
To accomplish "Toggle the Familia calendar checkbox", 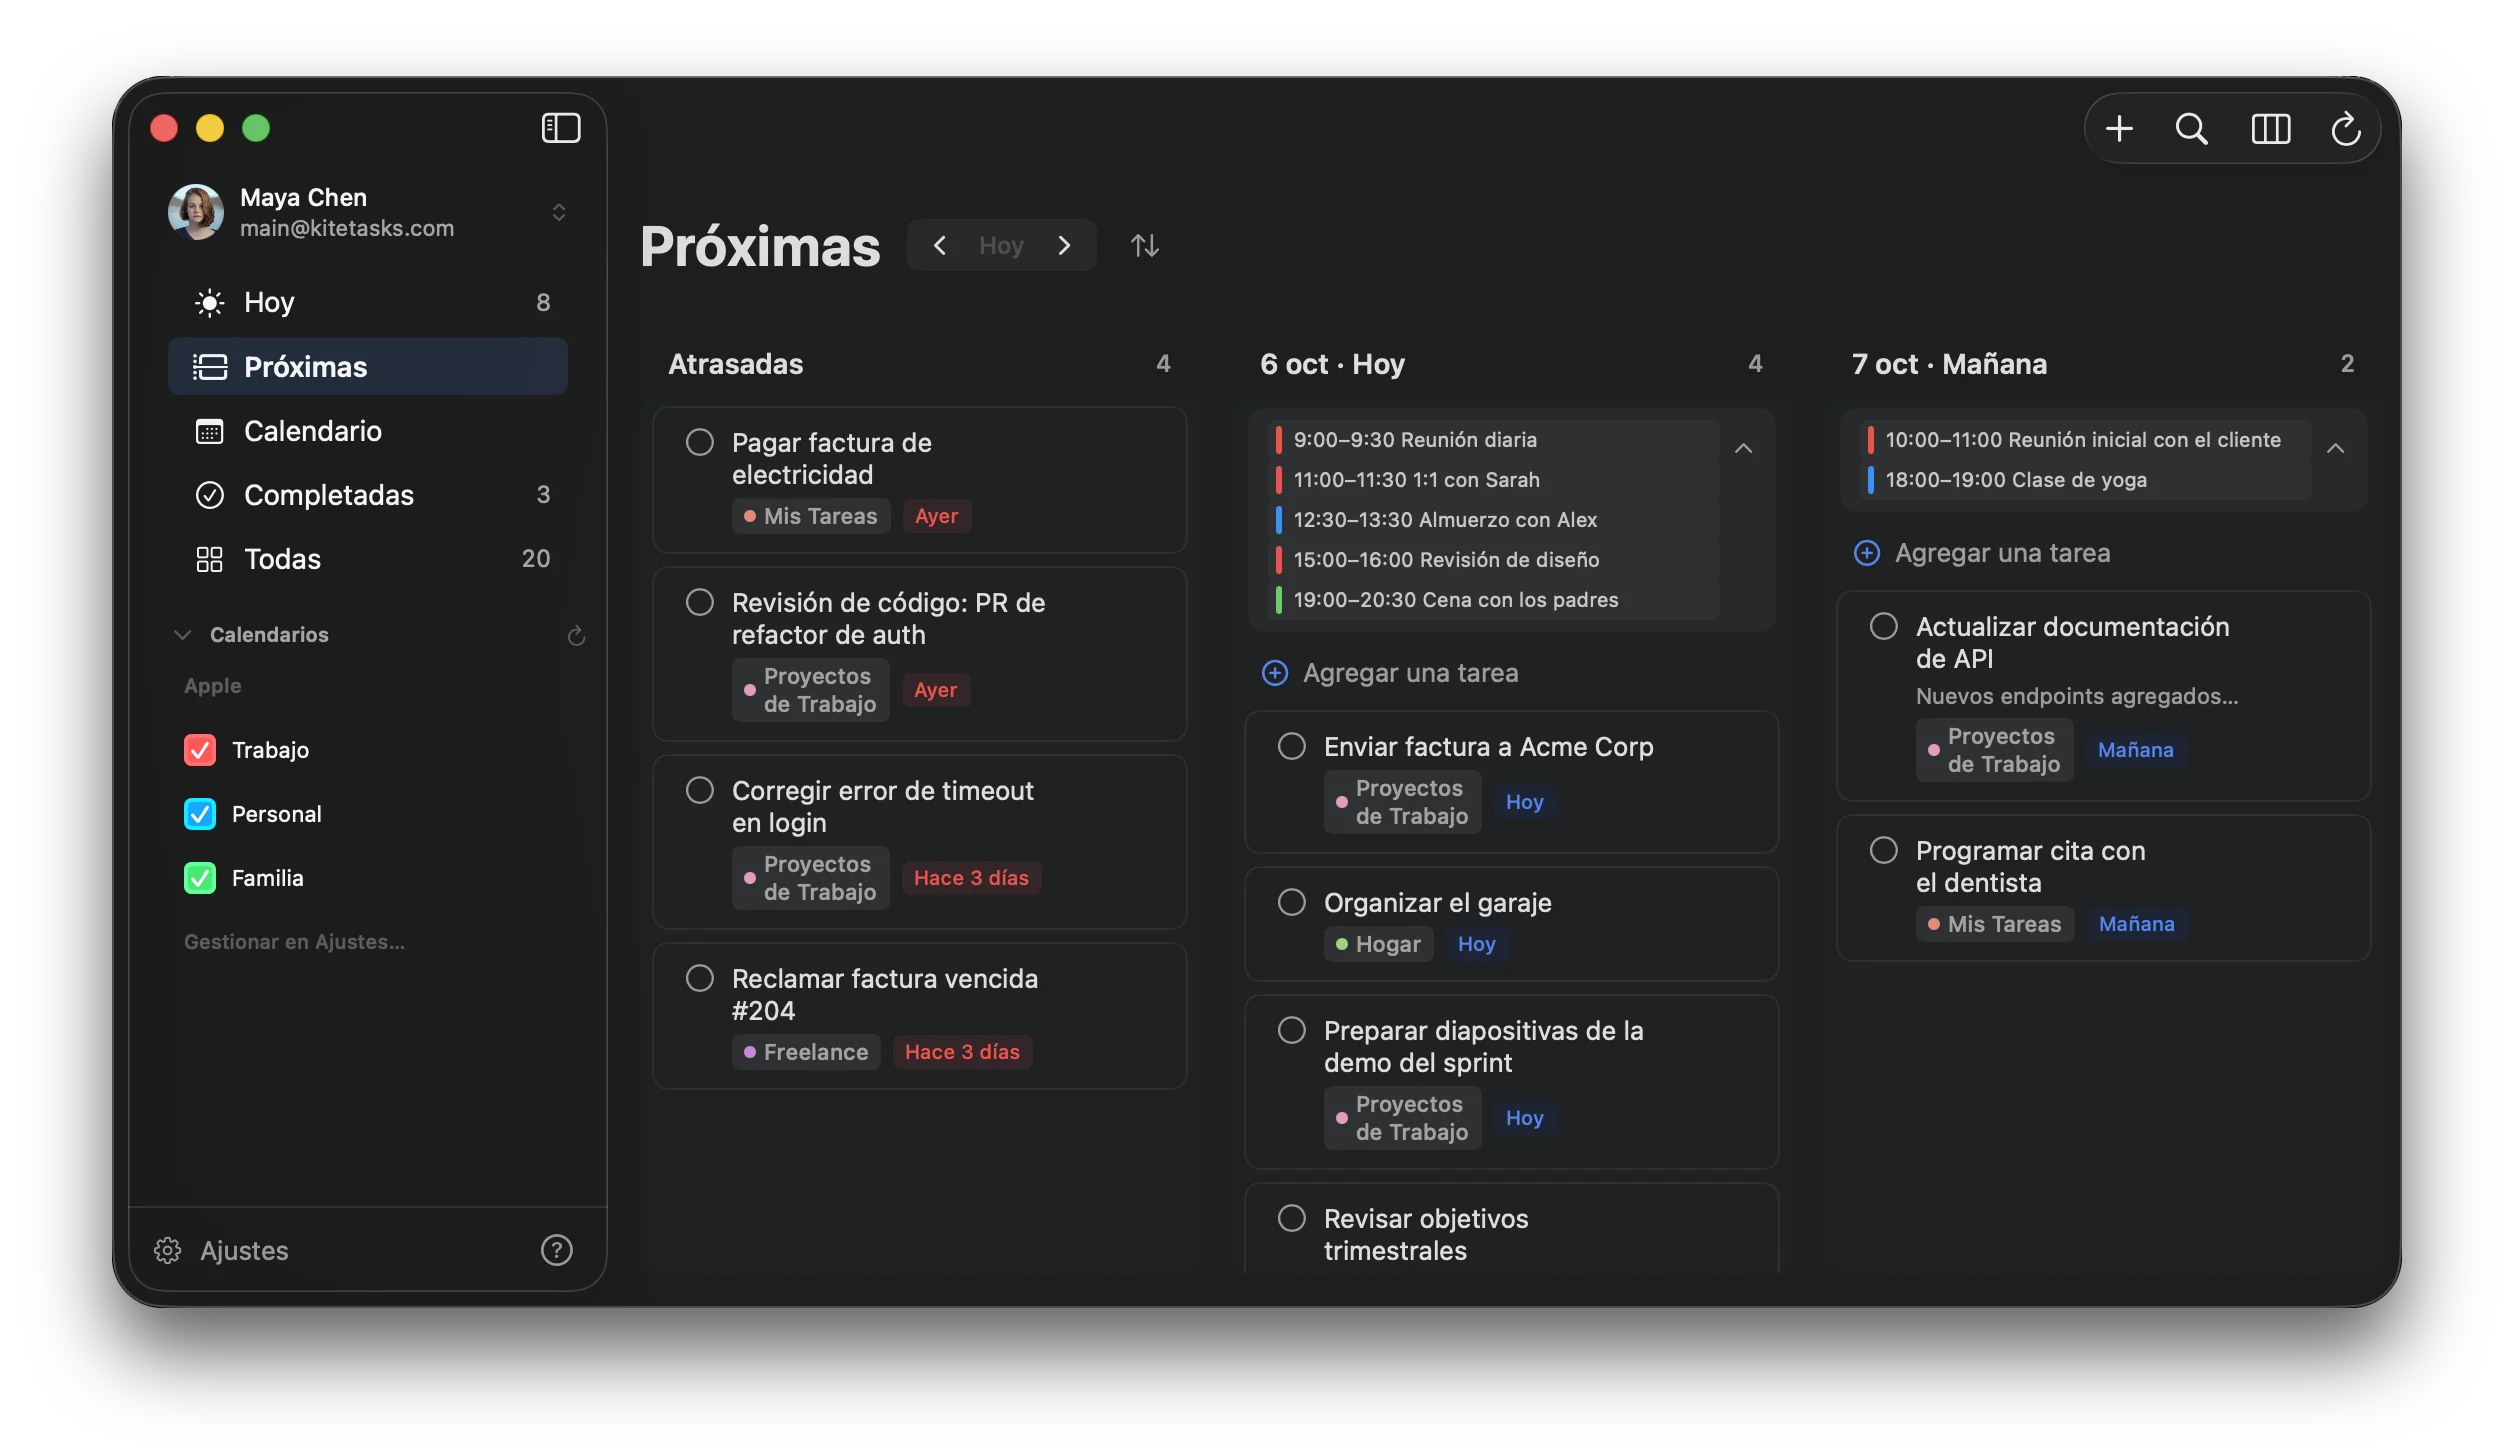I will coord(199,878).
